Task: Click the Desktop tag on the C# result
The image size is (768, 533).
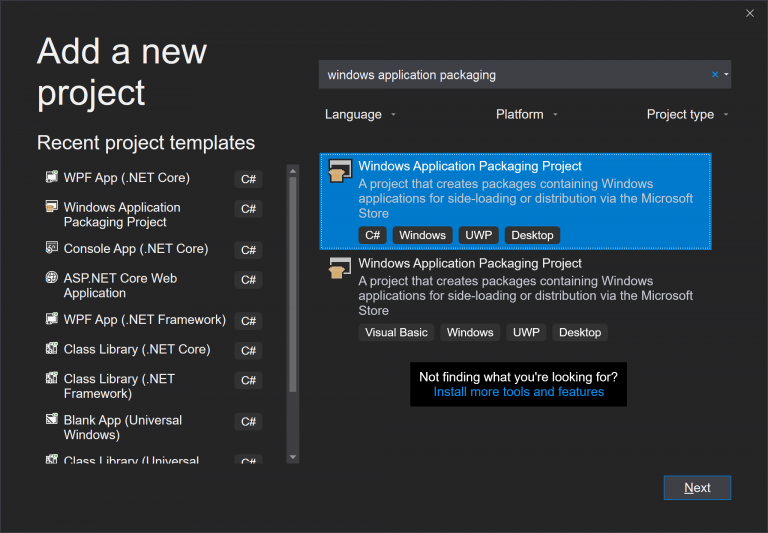Action: point(532,235)
